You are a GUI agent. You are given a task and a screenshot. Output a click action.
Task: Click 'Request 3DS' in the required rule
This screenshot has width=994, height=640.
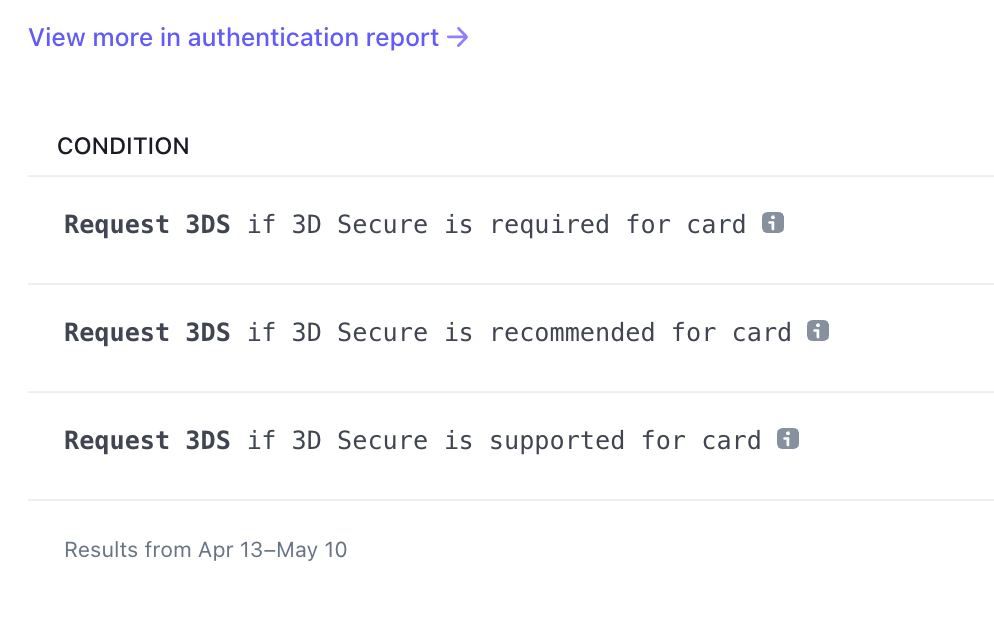147,225
